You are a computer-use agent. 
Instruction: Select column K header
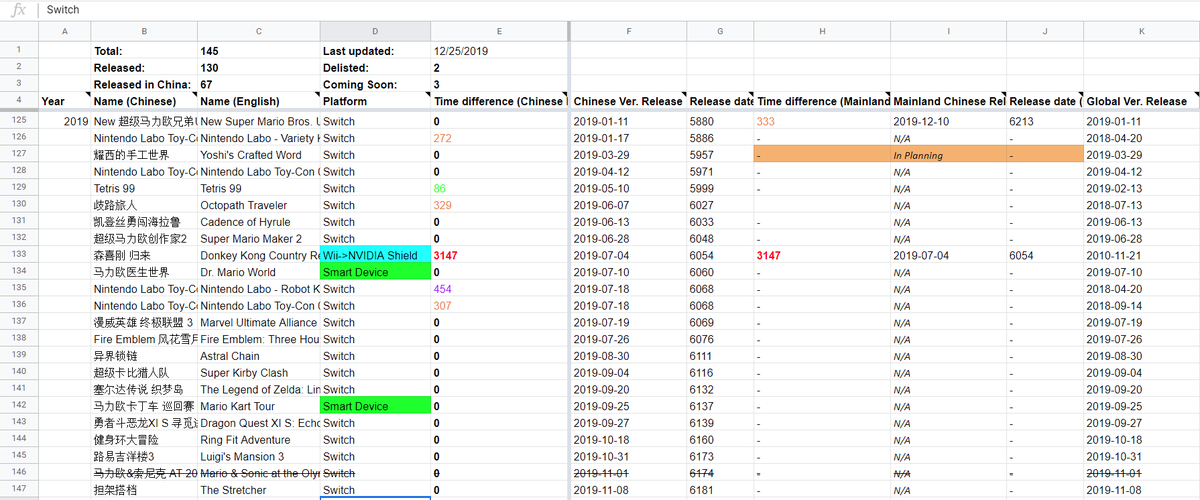[x=1141, y=32]
